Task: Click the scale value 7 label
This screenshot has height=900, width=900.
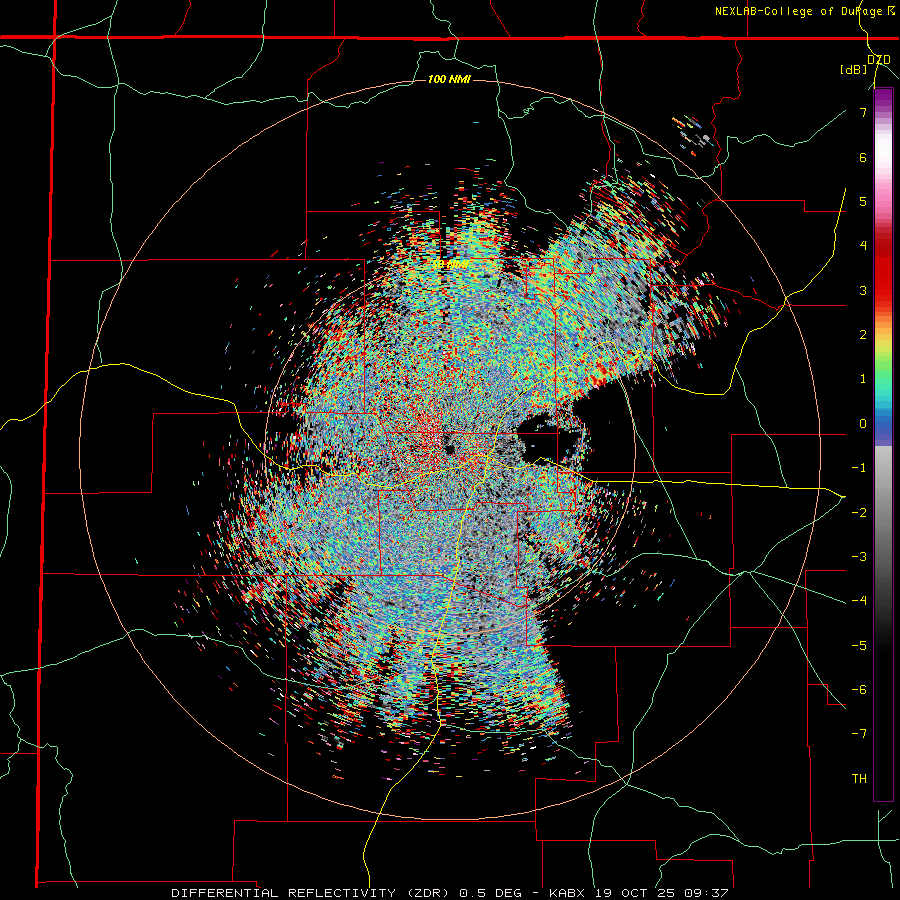Action: tap(863, 112)
